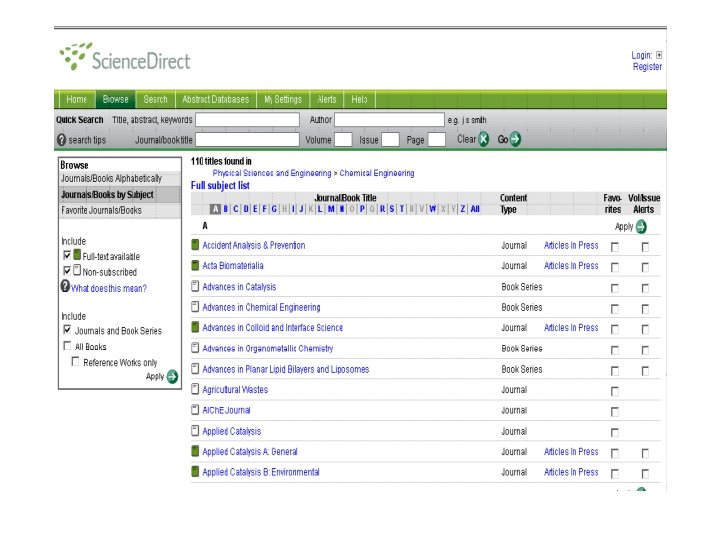Open Articles in Press for Acta Biomaterialia

click(x=571, y=265)
